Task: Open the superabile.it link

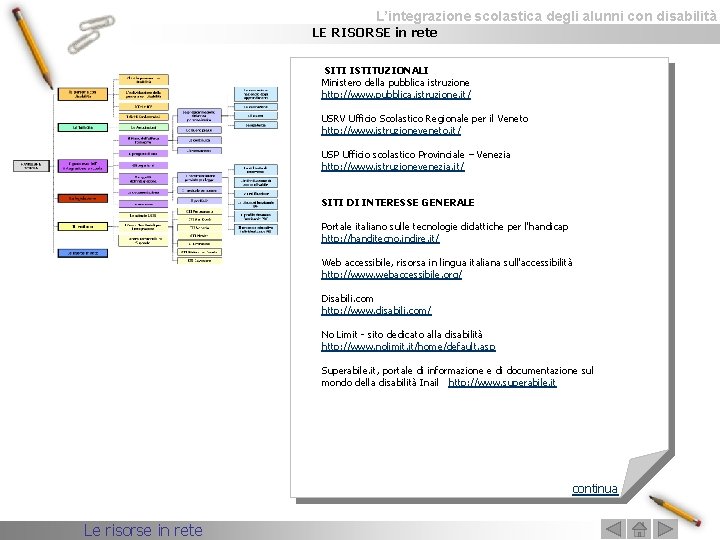Action: (502, 382)
